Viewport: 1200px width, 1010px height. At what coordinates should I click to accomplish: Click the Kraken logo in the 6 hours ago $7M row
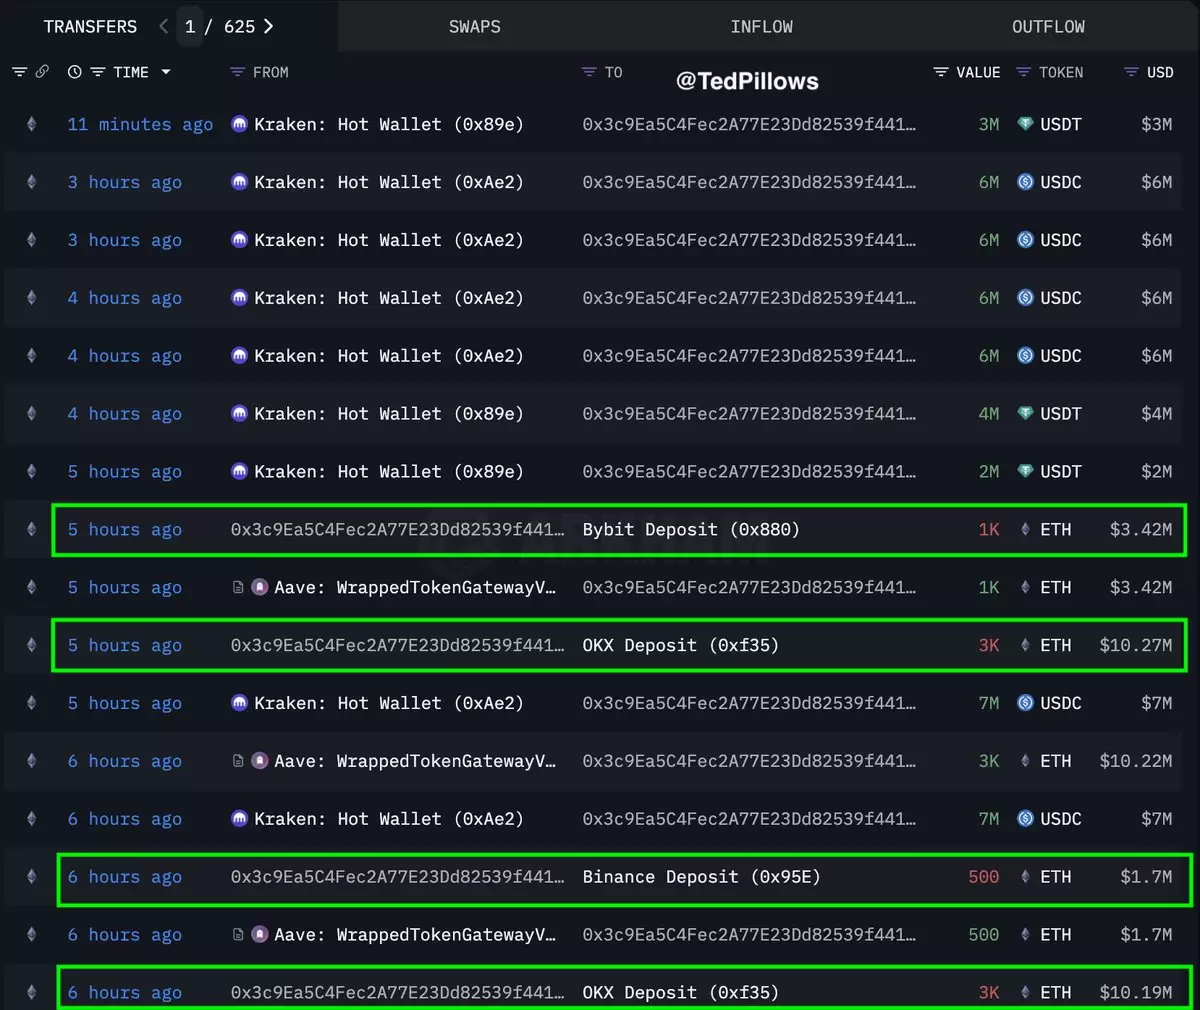click(x=239, y=819)
